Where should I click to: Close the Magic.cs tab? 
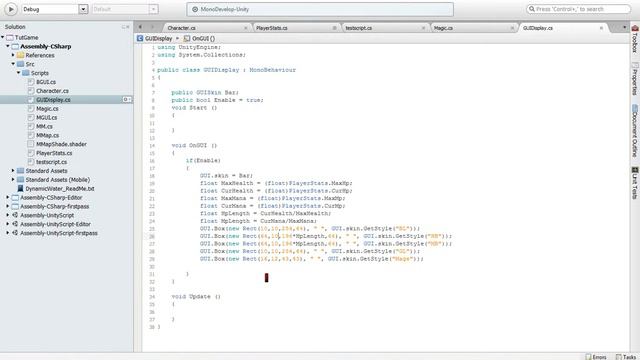[x=512, y=28]
